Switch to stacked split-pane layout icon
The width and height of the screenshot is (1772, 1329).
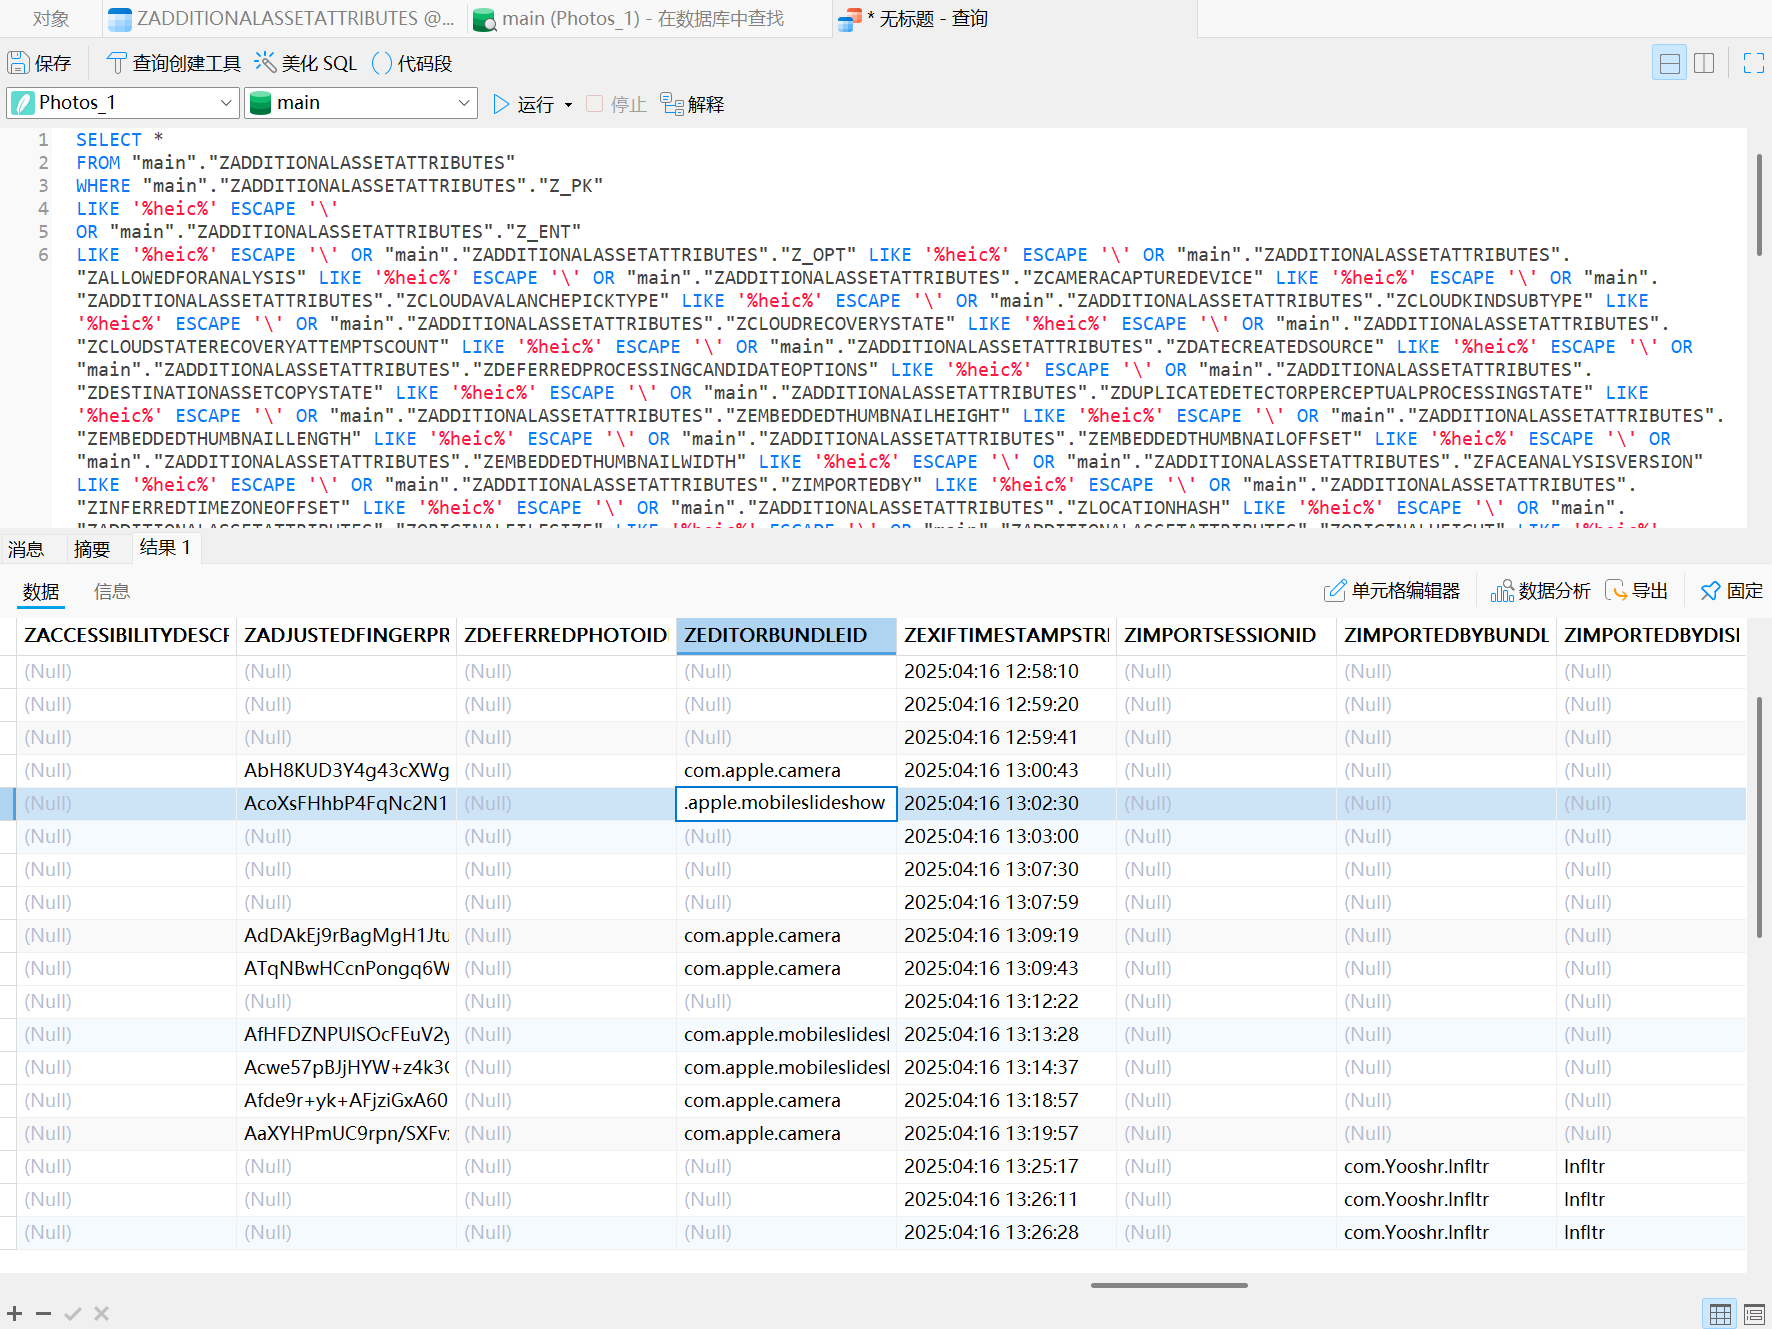click(1669, 63)
